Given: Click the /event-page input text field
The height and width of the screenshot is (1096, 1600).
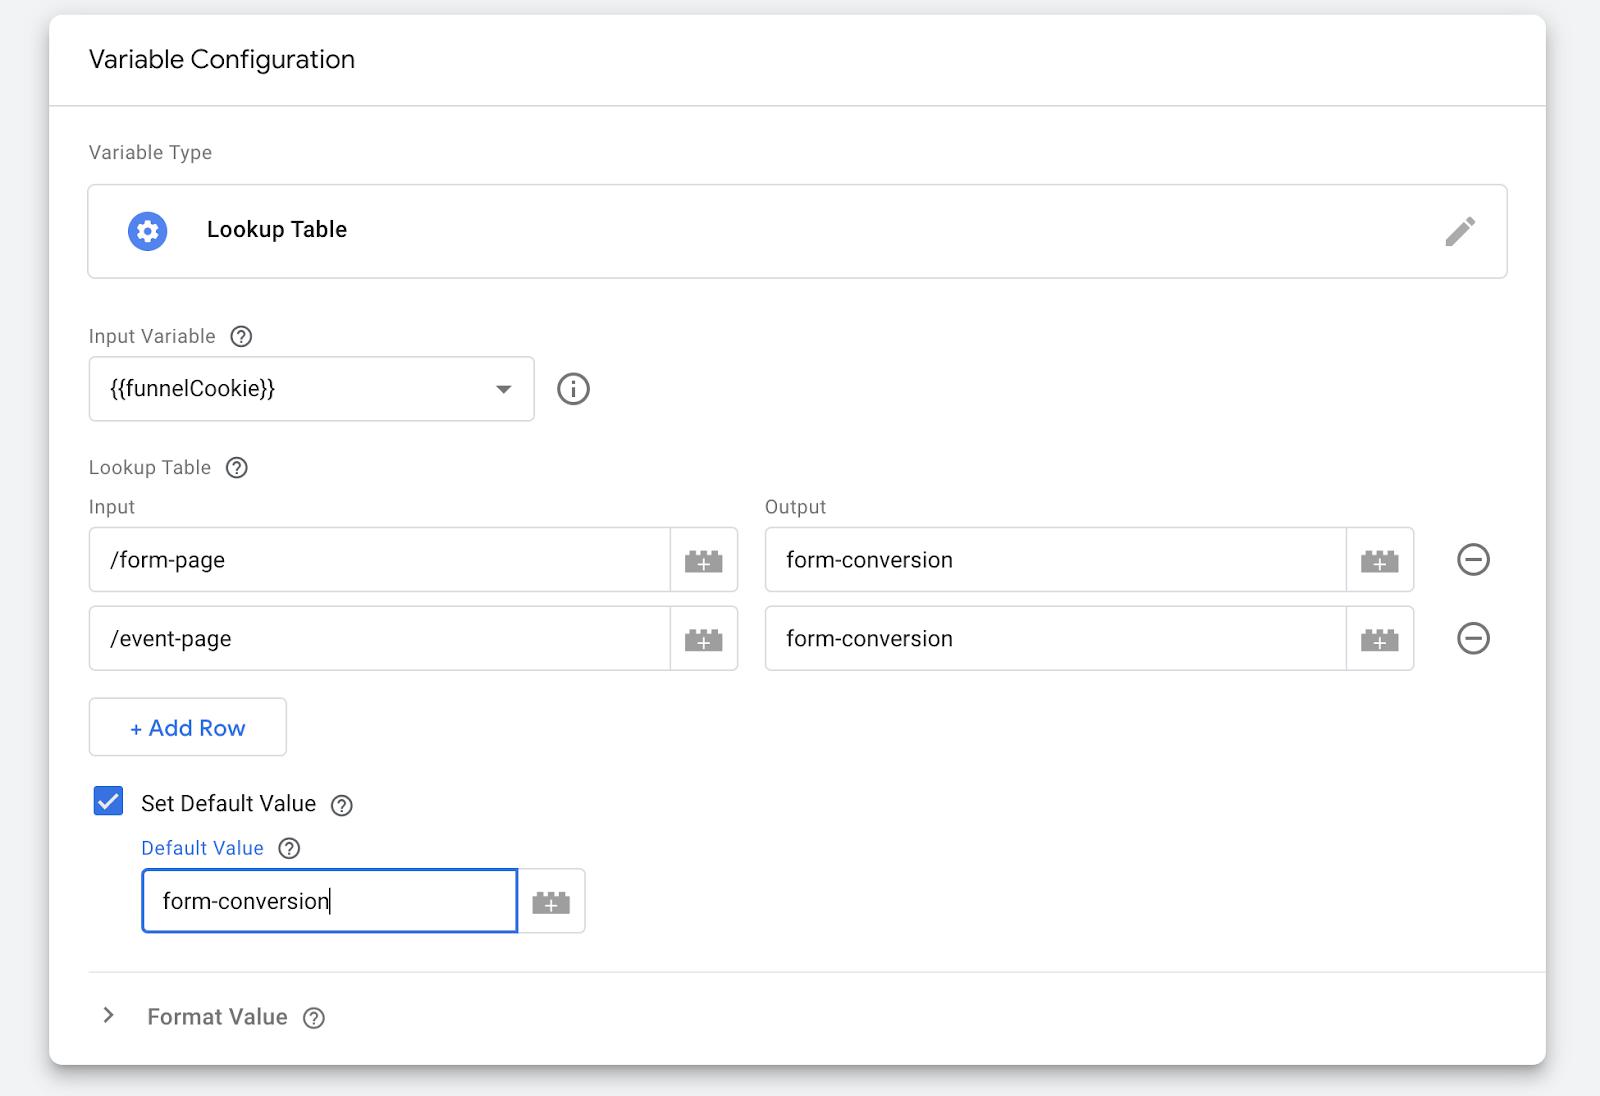Looking at the screenshot, I should [x=380, y=640].
